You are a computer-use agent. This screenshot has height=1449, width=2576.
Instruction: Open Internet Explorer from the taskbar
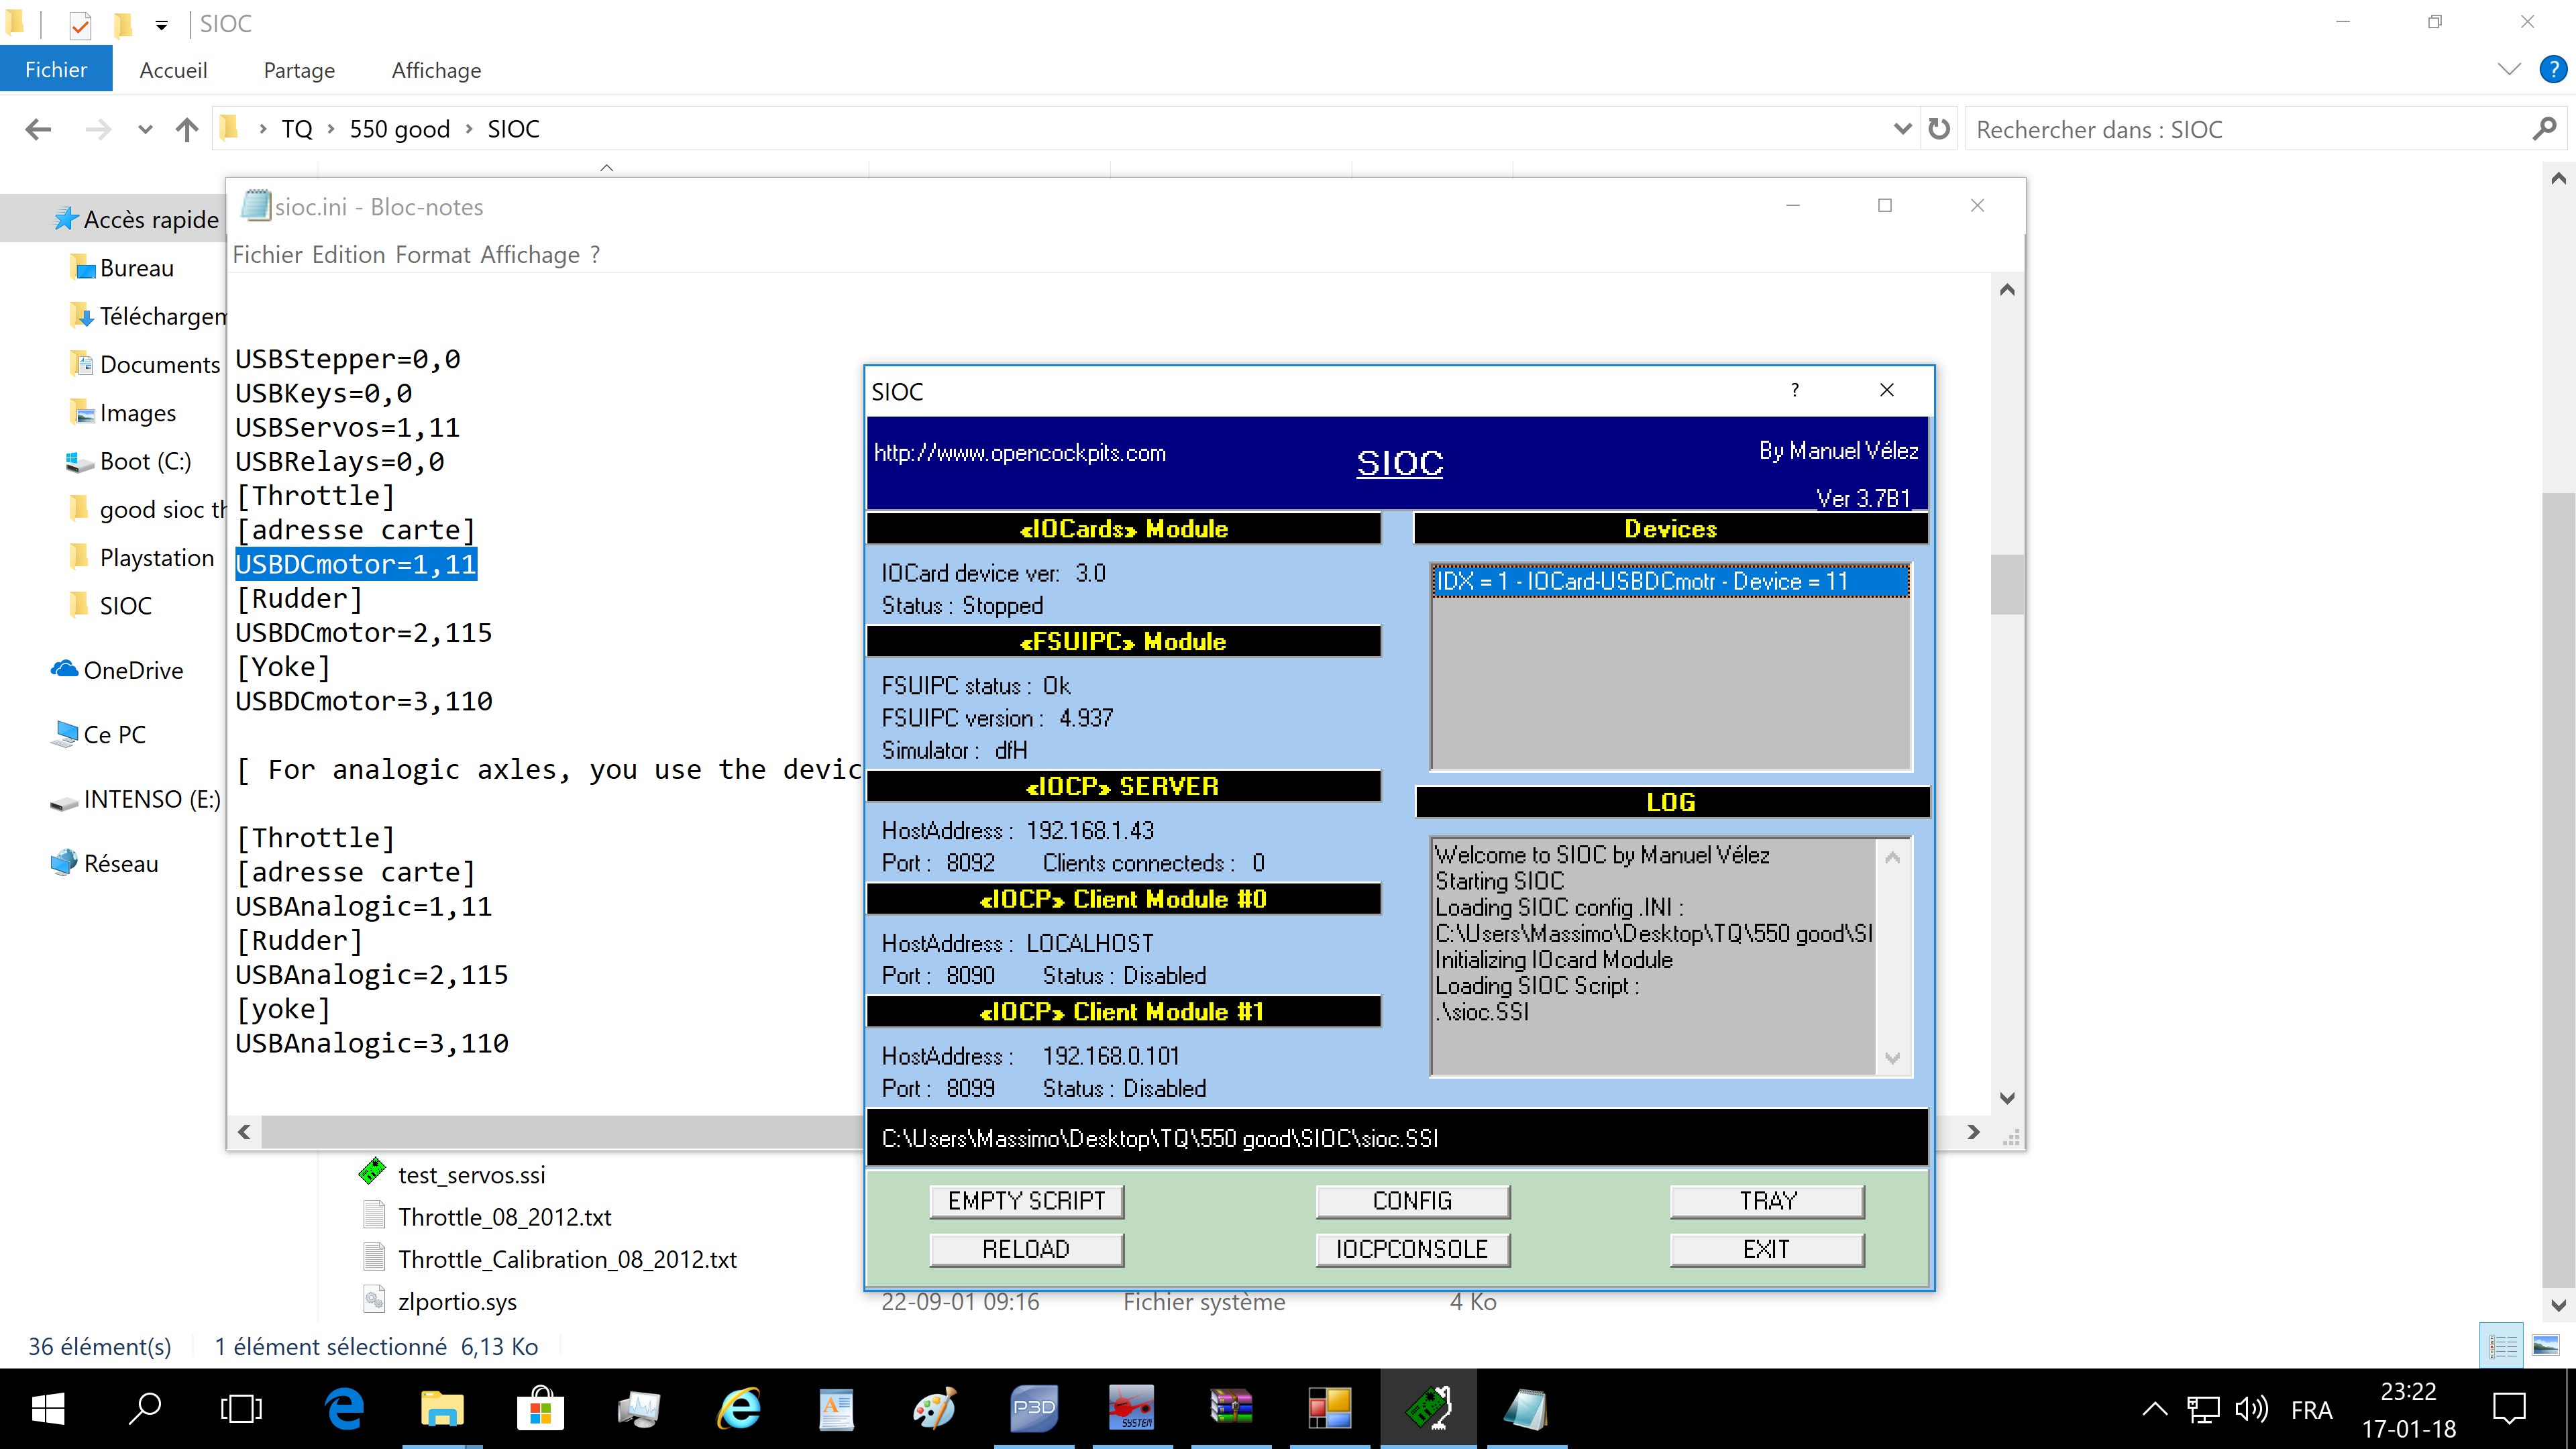tap(739, 1408)
